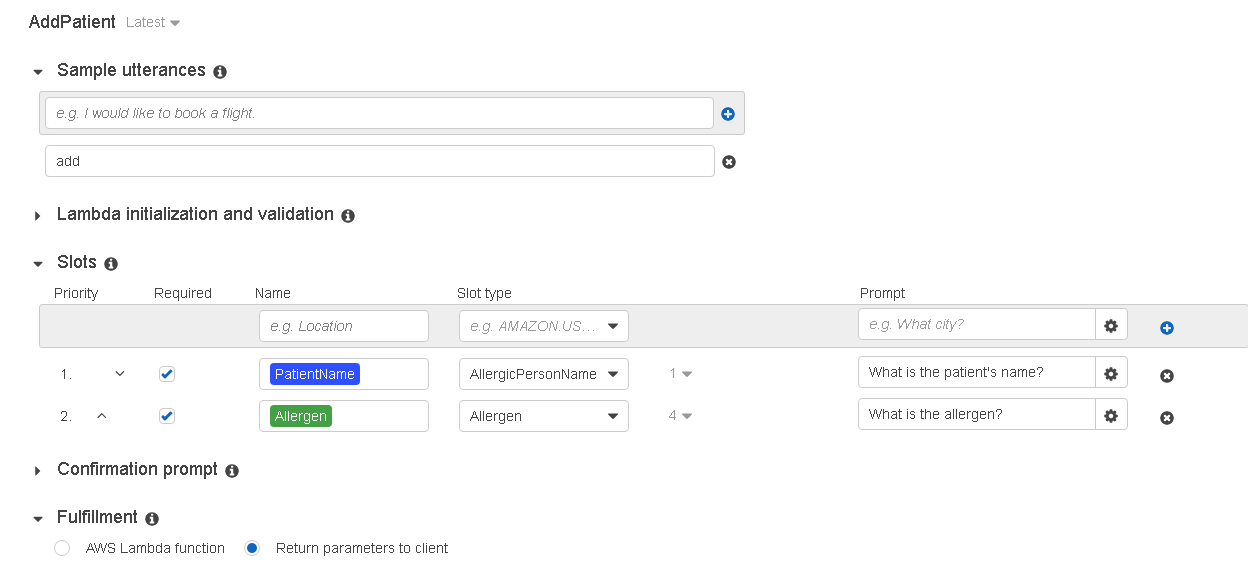Uncheck Required for Allergen slot
The image size is (1248, 569).
[167, 416]
